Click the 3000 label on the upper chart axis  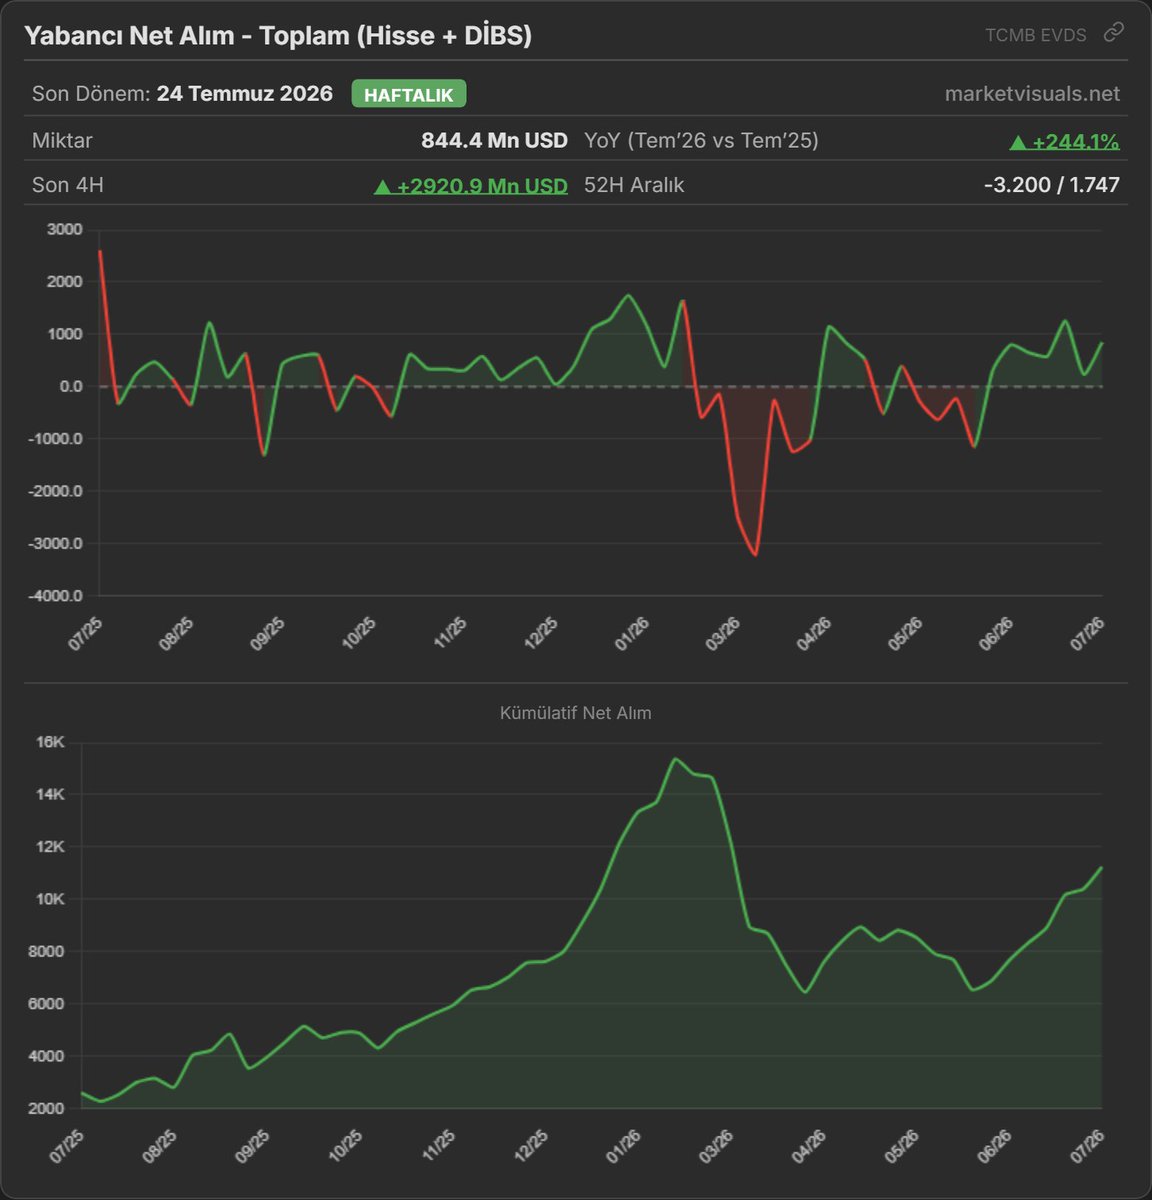click(65, 229)
